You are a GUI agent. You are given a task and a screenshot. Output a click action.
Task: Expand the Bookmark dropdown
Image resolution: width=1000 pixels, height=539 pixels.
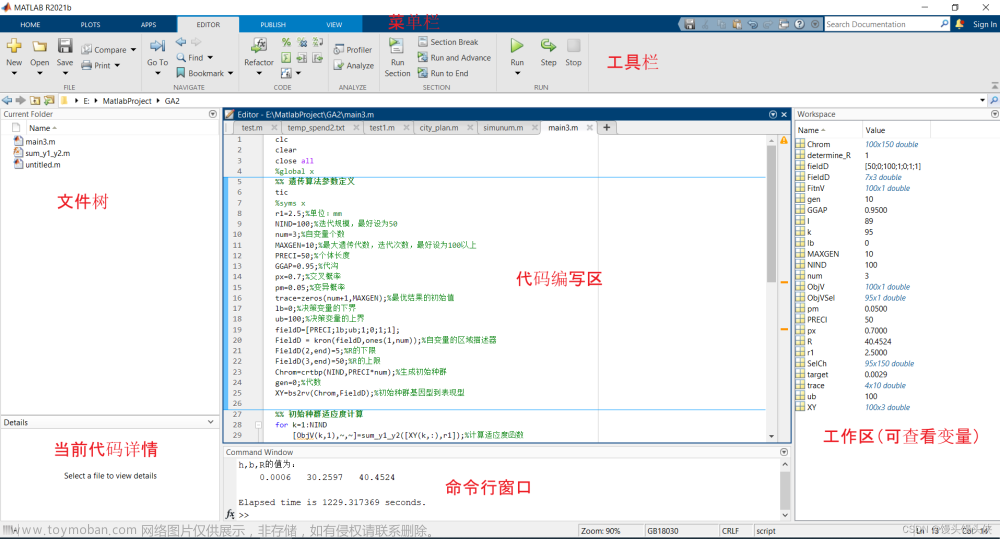click(x=230, y=73)
